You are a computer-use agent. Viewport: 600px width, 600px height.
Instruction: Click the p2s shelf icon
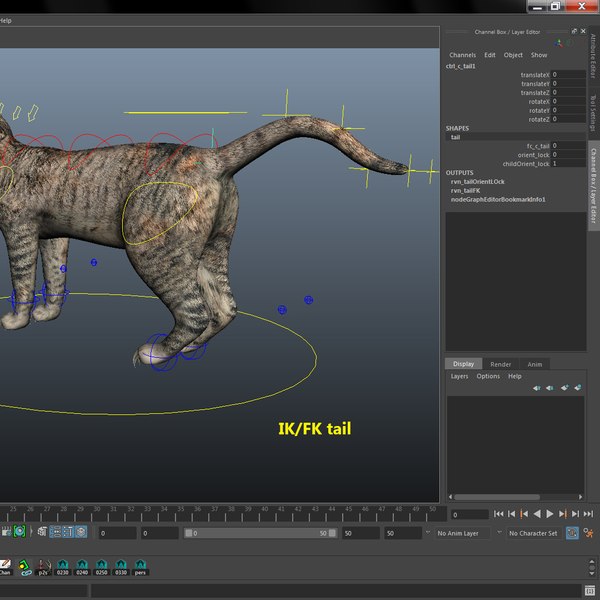click(43, 567)
